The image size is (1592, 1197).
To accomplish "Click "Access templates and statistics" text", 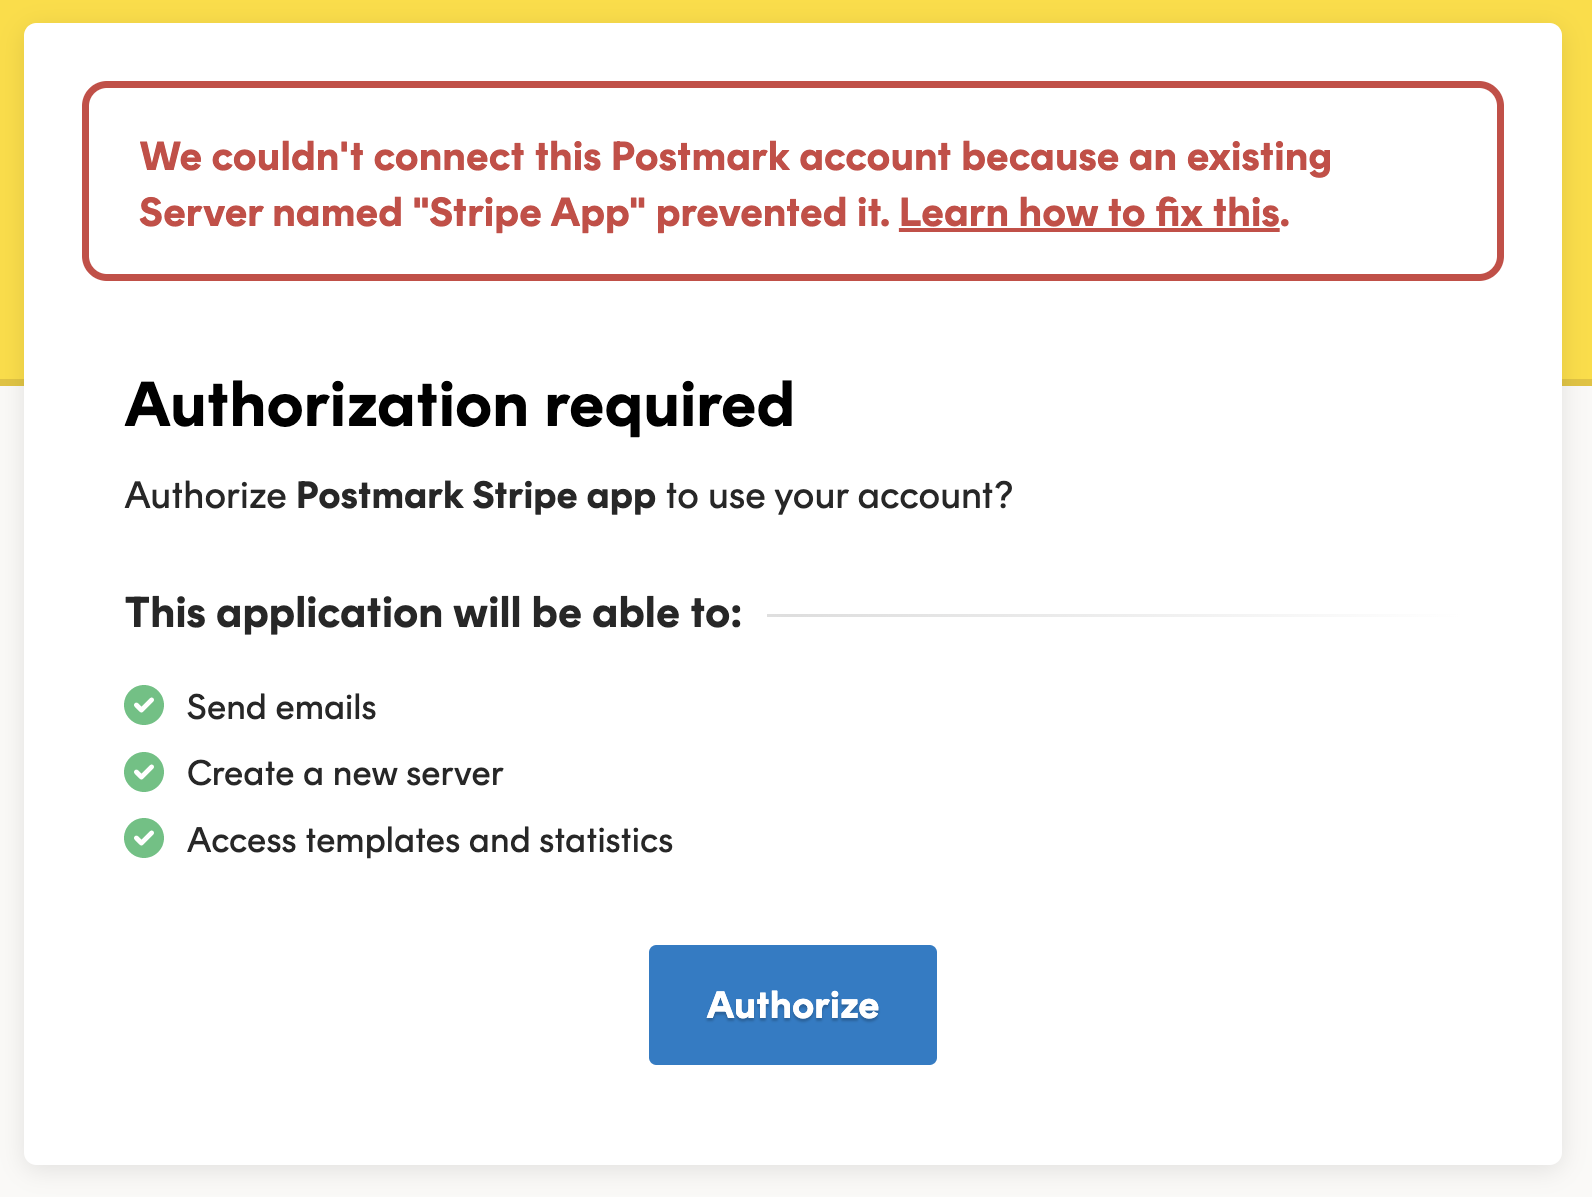I will 430,840.
